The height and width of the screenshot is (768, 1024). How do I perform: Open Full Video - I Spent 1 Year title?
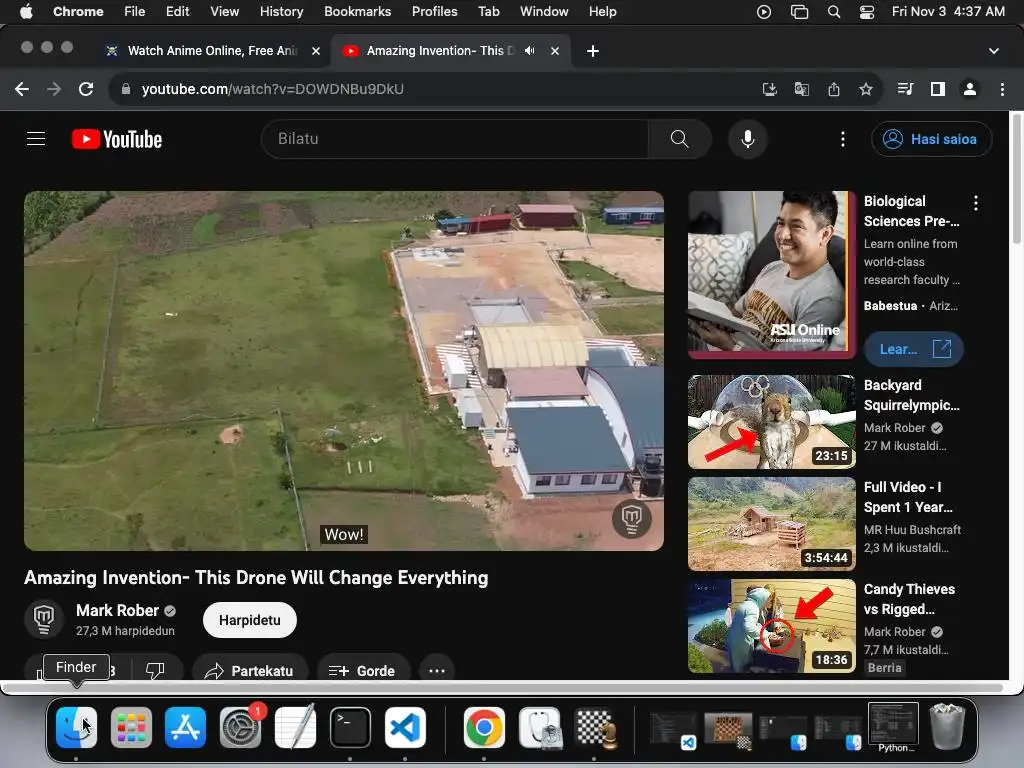pos(908,497)
